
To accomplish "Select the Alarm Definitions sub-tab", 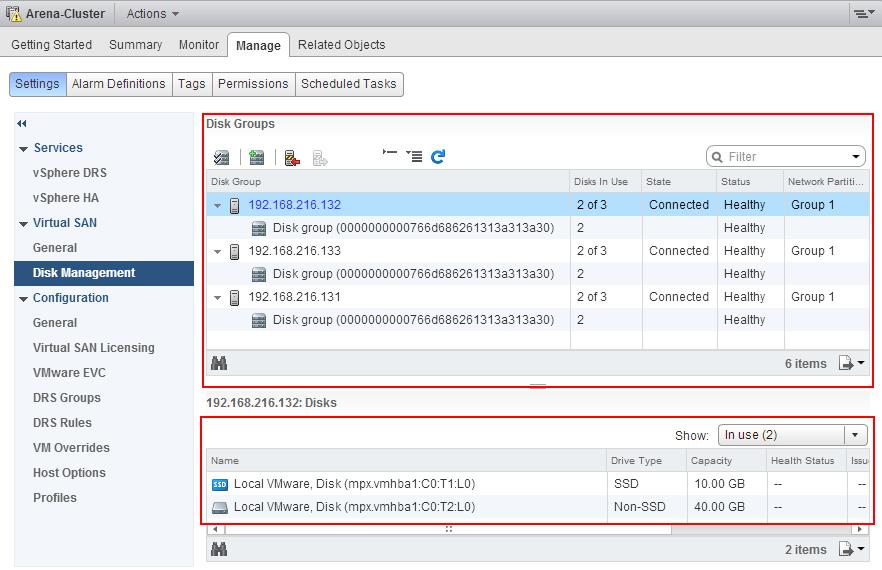I will coord(119,84).
